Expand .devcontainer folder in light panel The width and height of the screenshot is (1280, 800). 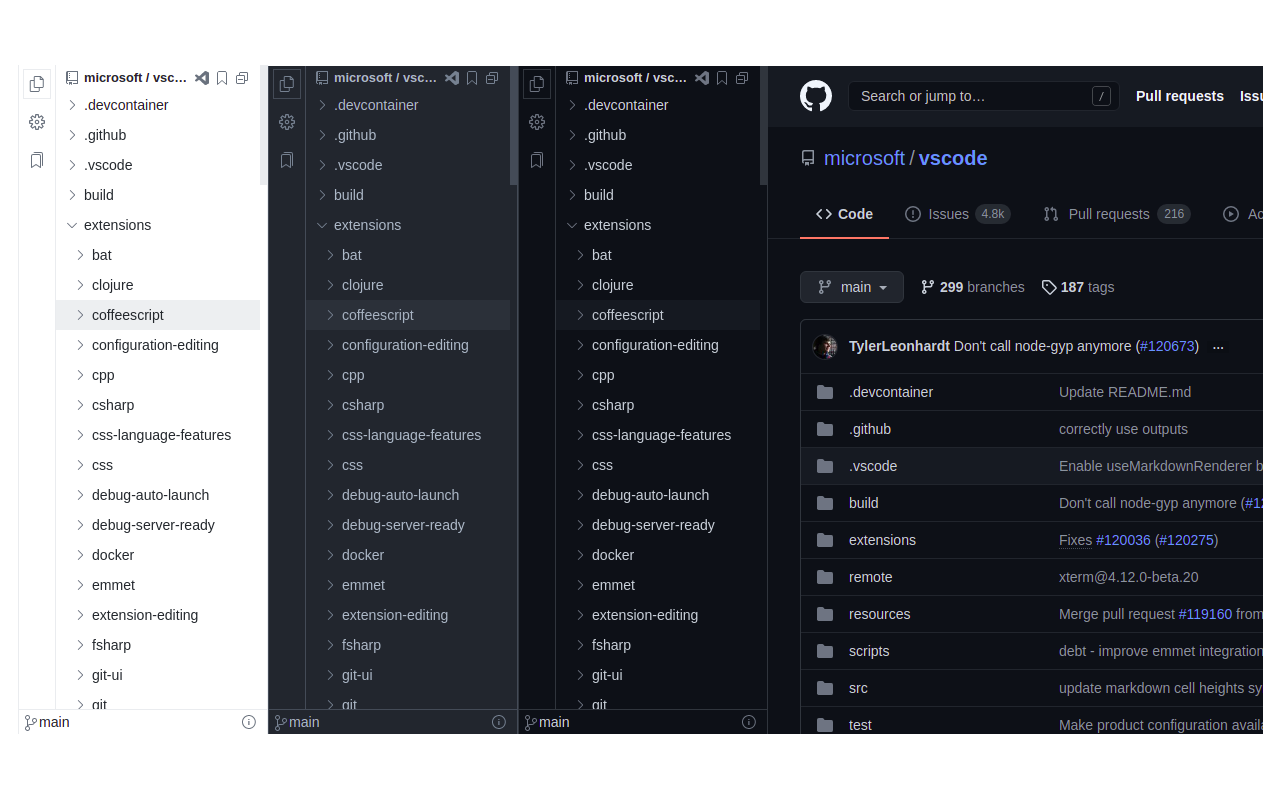[72, 105]
